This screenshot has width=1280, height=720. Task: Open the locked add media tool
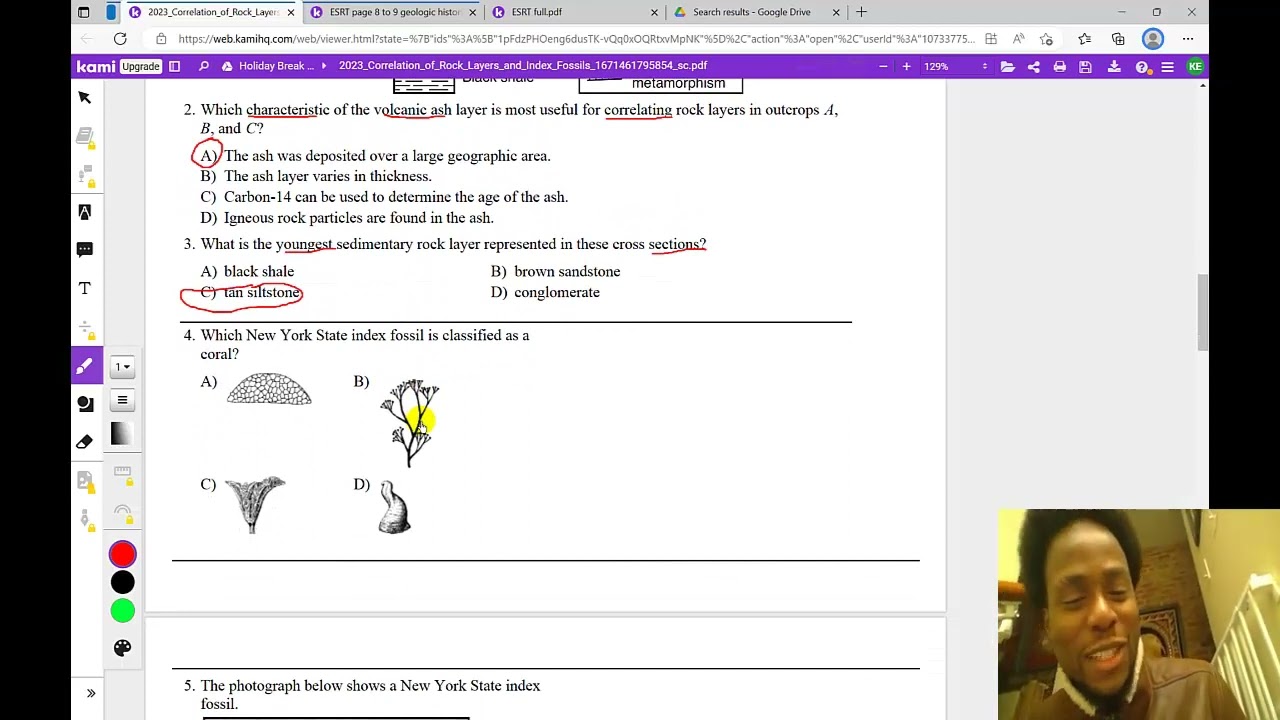tap(85, 480)
